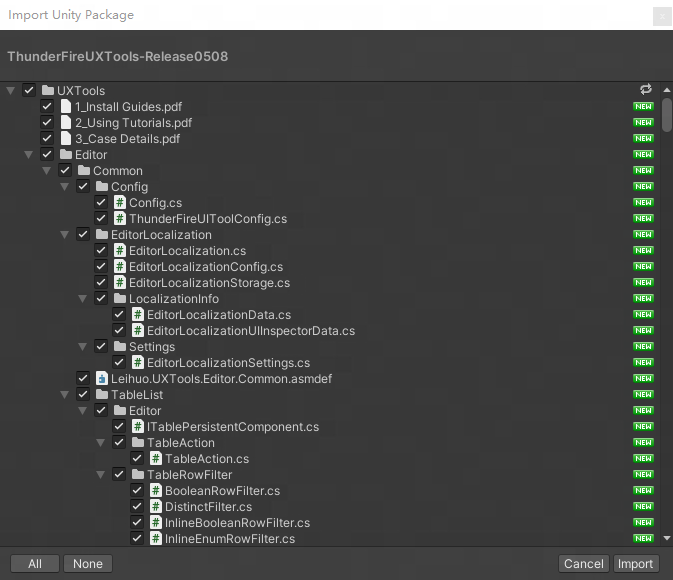Collapse the LocalizationInfo folder triangle
Image resolution: width=673 pixels, height=580 pixels.
pyautogui.click(x=83, y=298)
